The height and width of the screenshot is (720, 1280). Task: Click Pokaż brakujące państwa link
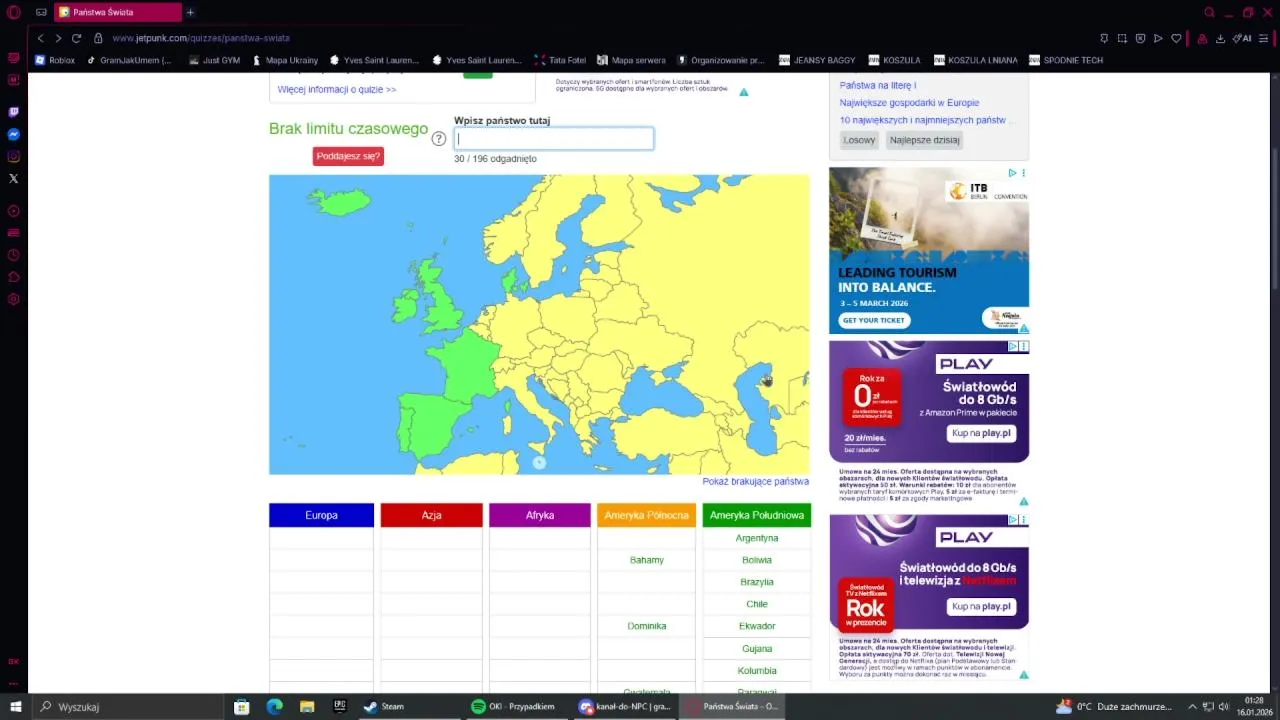click(x=755, y=481)
